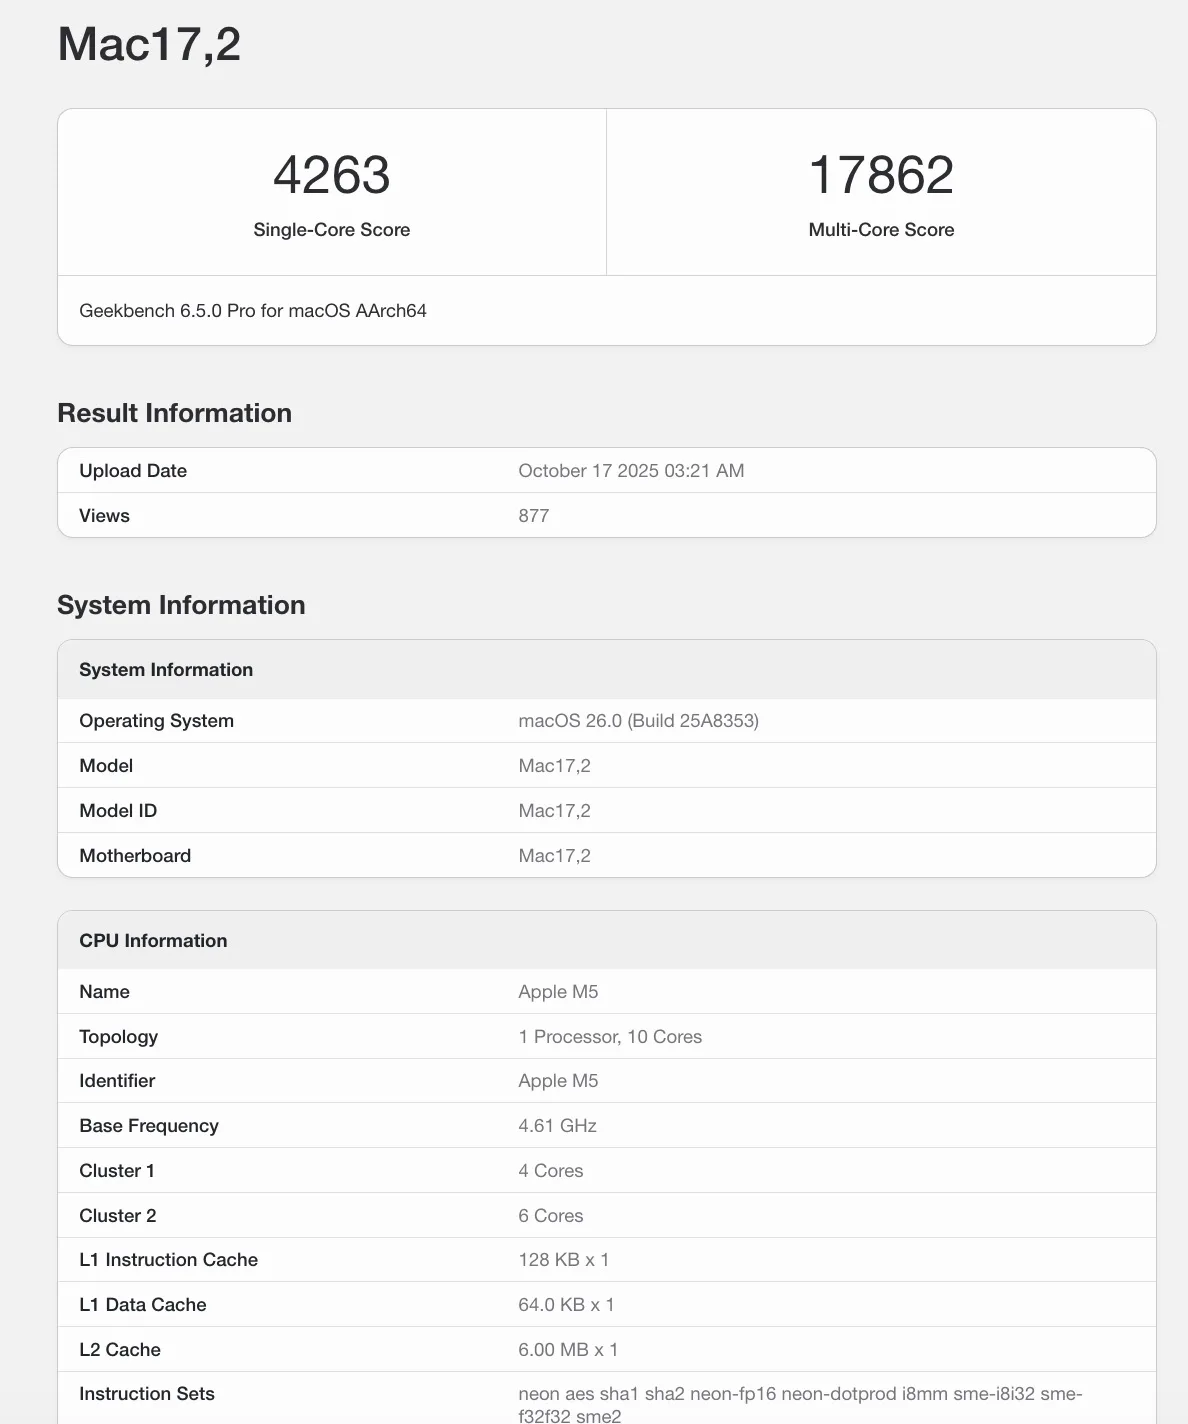
Task: Click the Base Frequency label
Action: tap(149, 1126)
